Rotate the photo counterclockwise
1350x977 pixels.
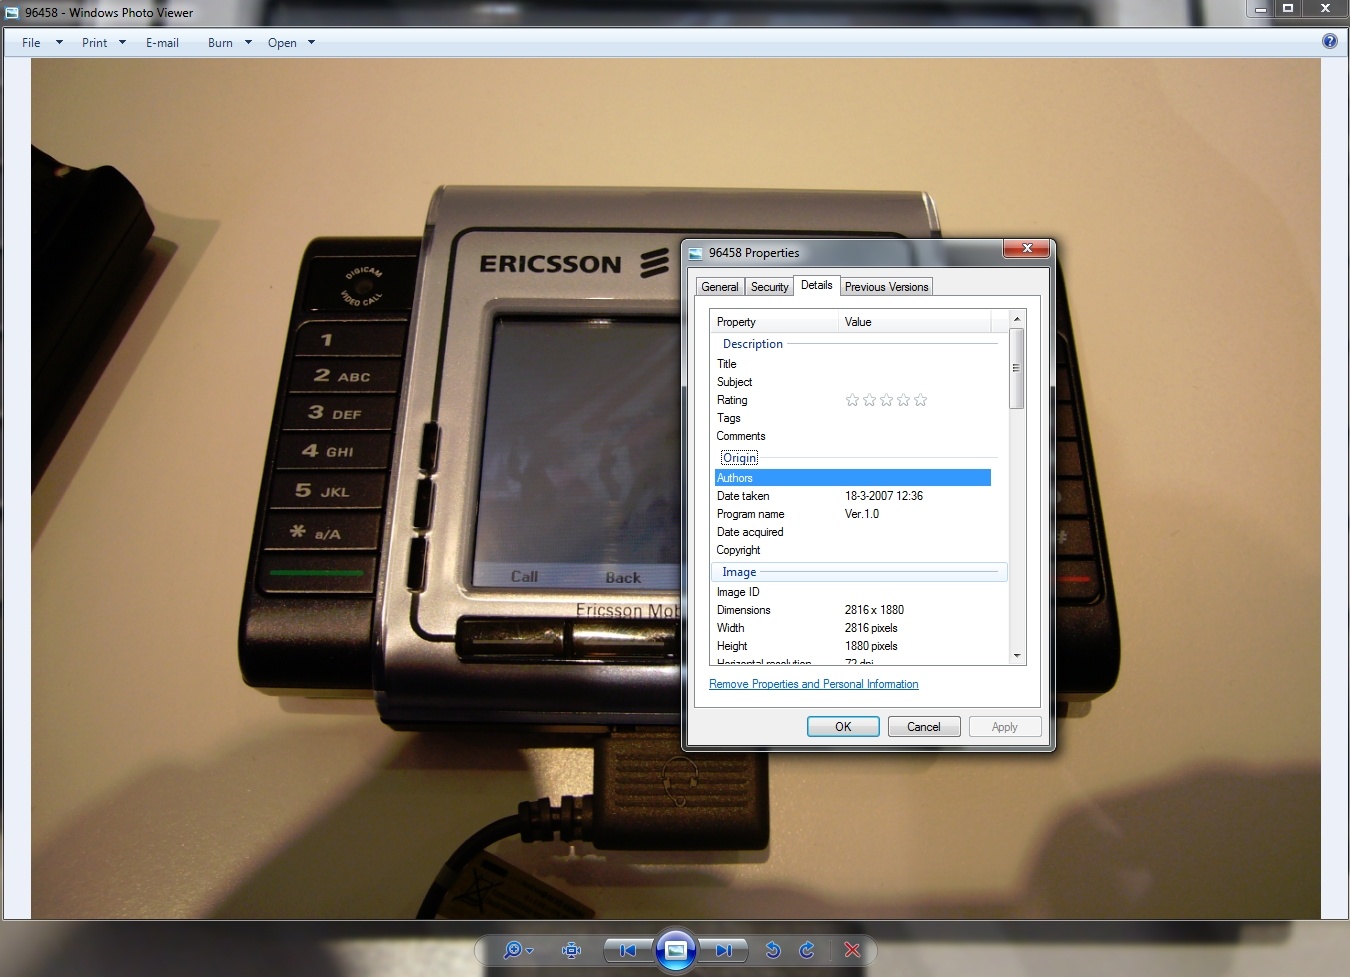point(772,950)
